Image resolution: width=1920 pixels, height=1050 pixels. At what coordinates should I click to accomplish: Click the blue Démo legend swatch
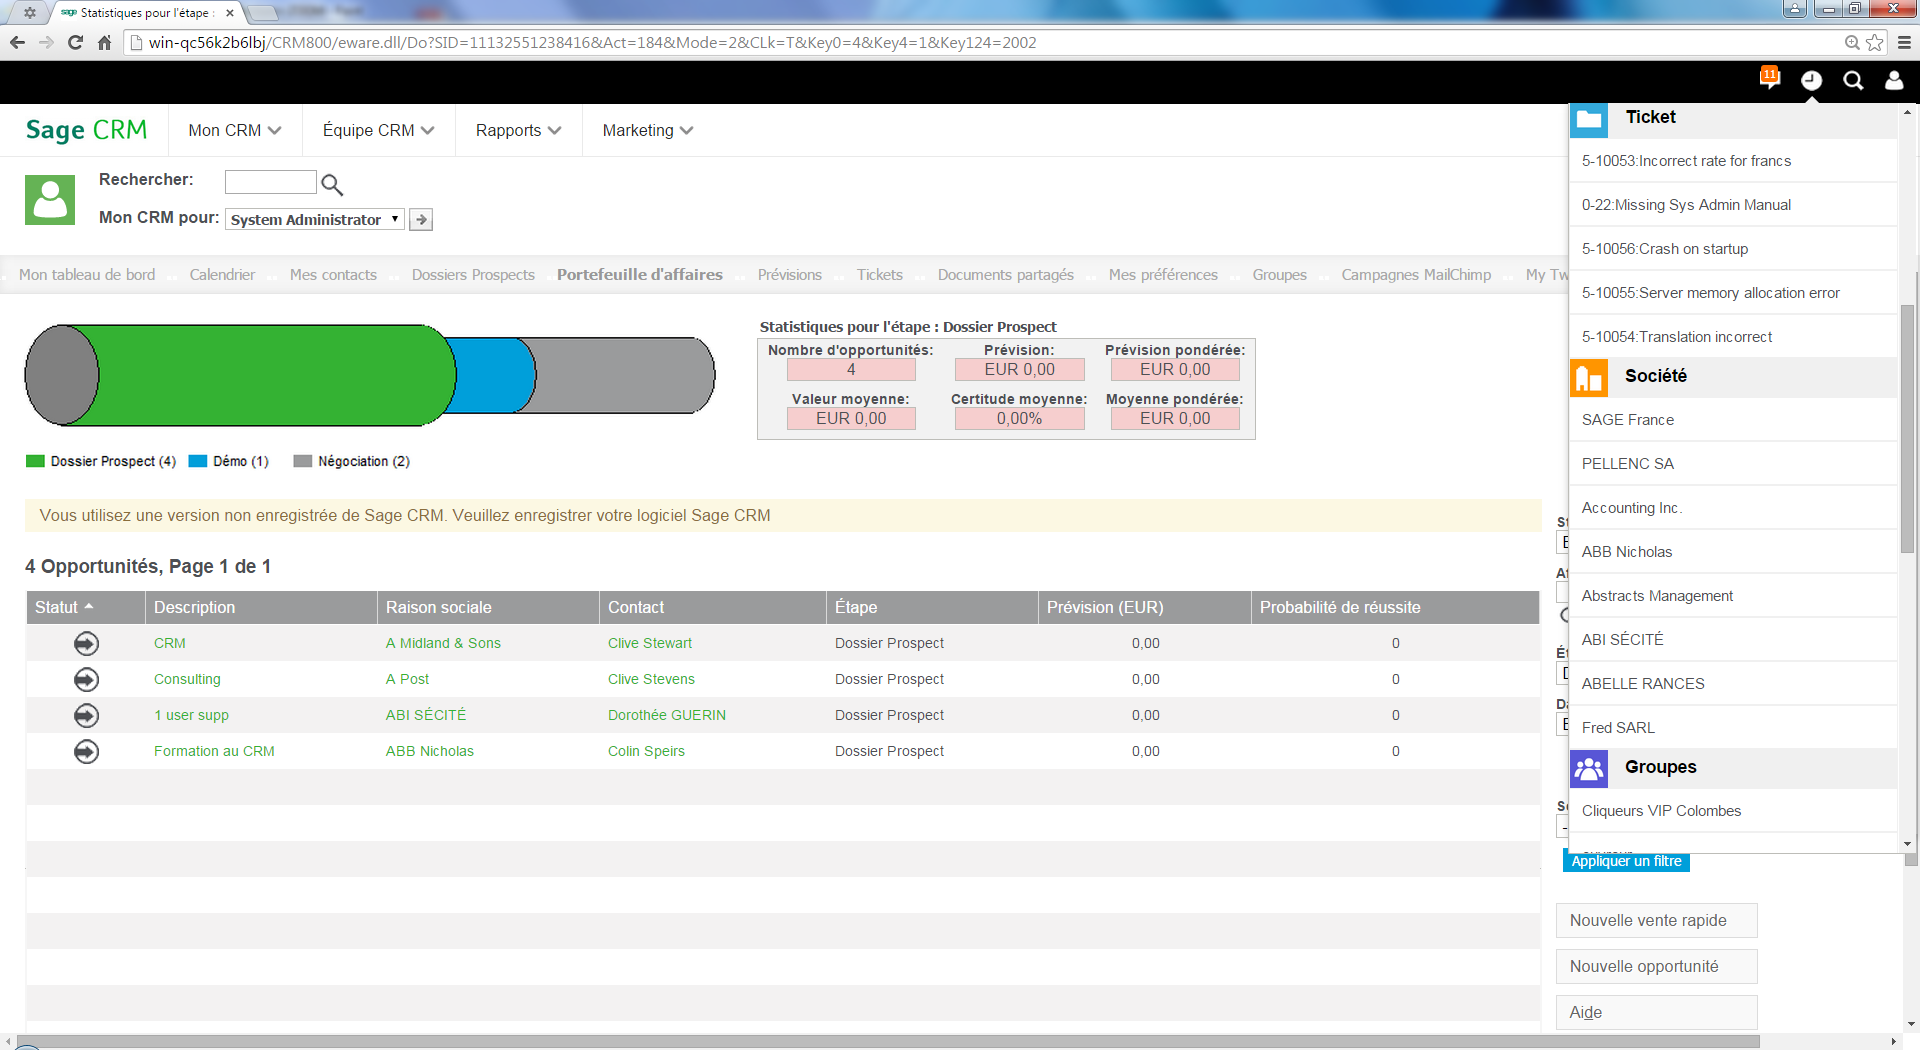pos(198,461)
